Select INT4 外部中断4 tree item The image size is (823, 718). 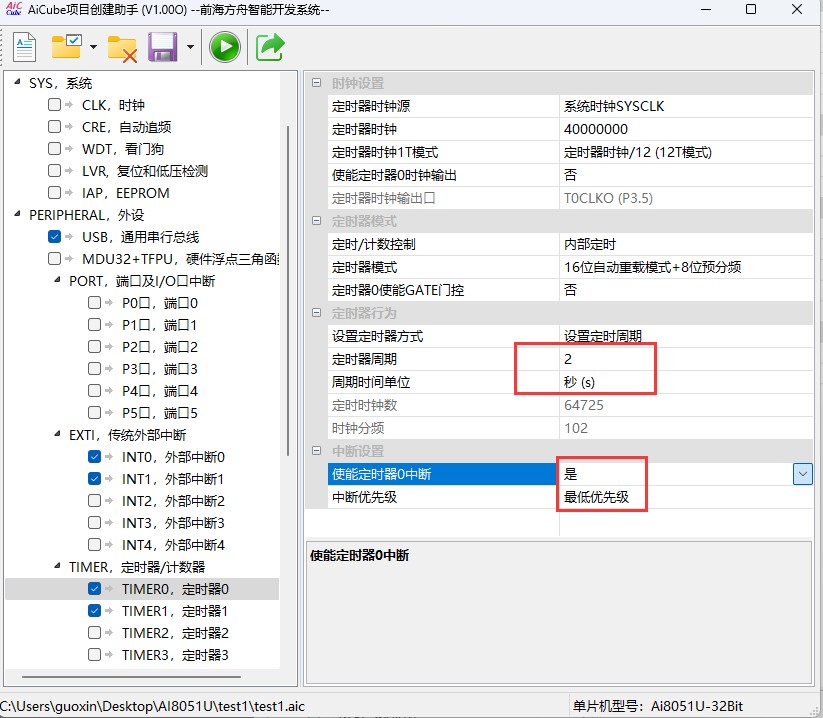(173, 545)
